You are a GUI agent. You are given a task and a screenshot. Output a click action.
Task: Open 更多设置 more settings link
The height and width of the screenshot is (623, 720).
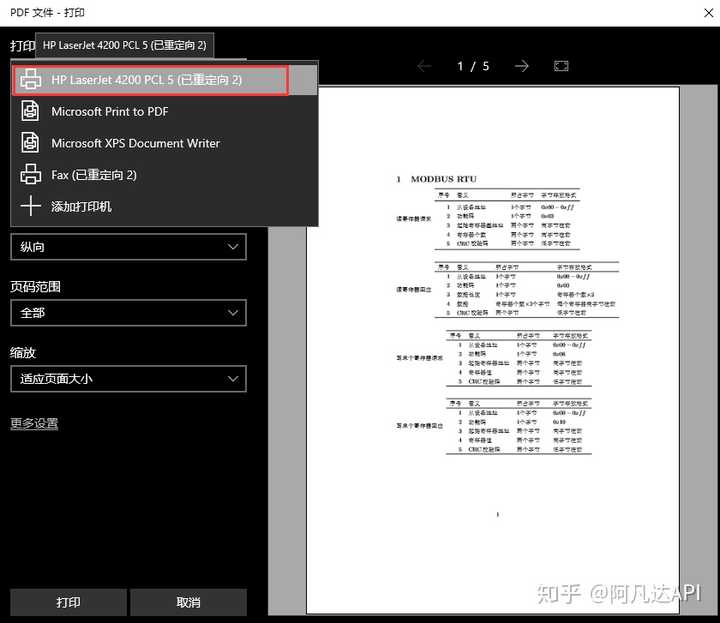[34, 423]
